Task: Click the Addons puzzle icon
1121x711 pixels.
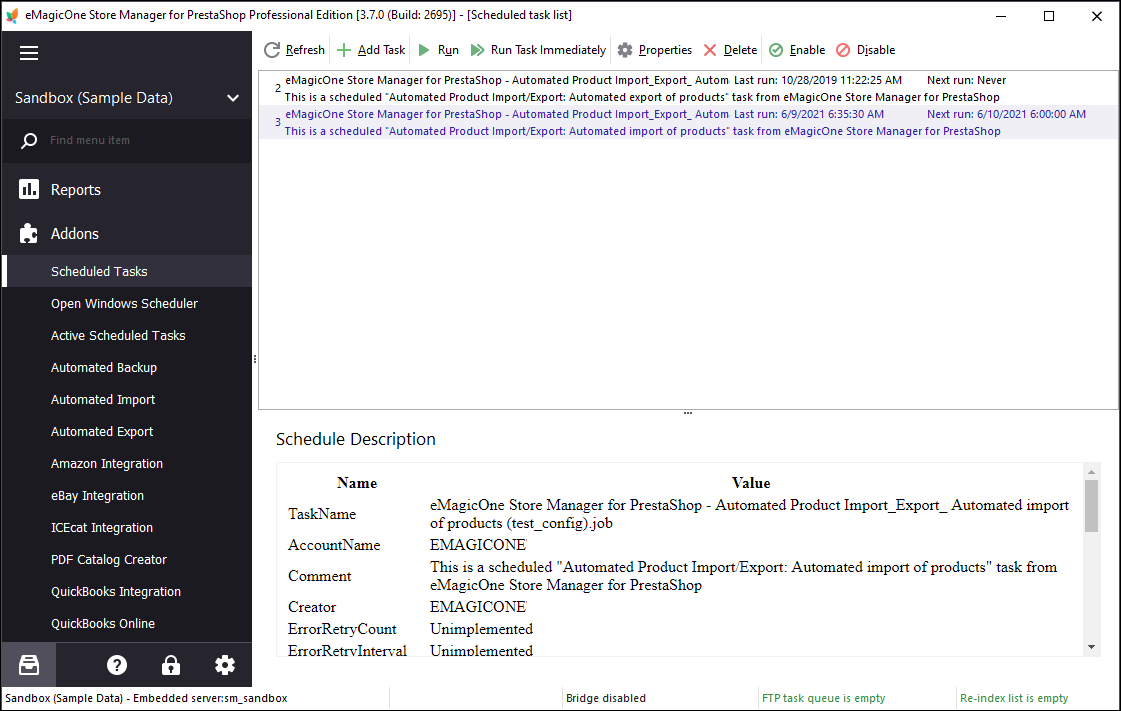Action: (29, 234)
